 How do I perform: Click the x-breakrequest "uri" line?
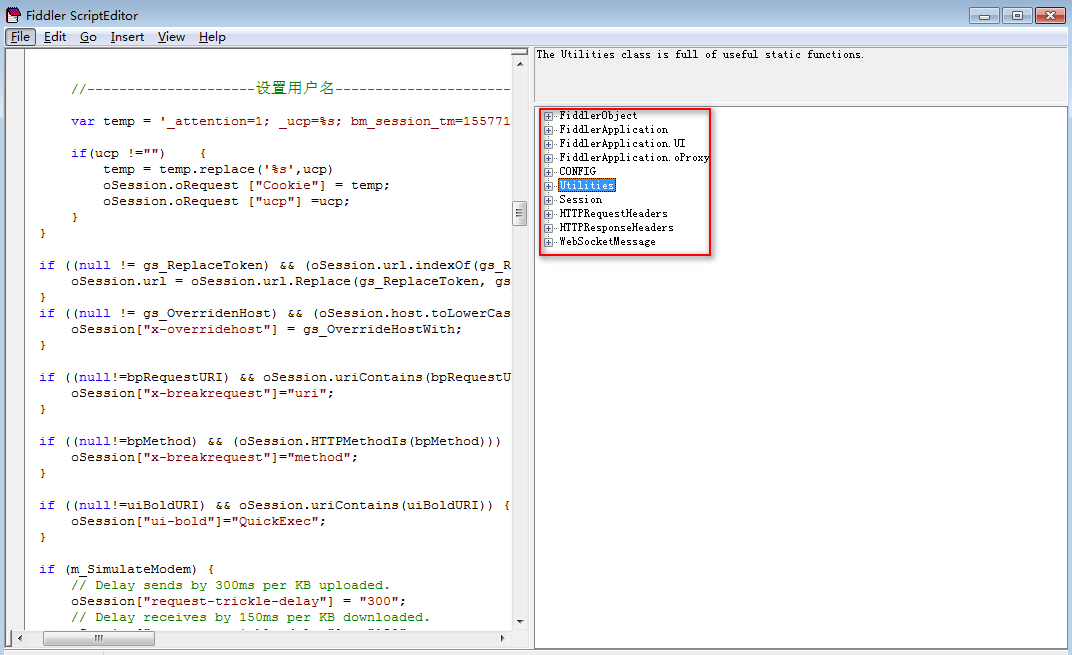(202, 393)
